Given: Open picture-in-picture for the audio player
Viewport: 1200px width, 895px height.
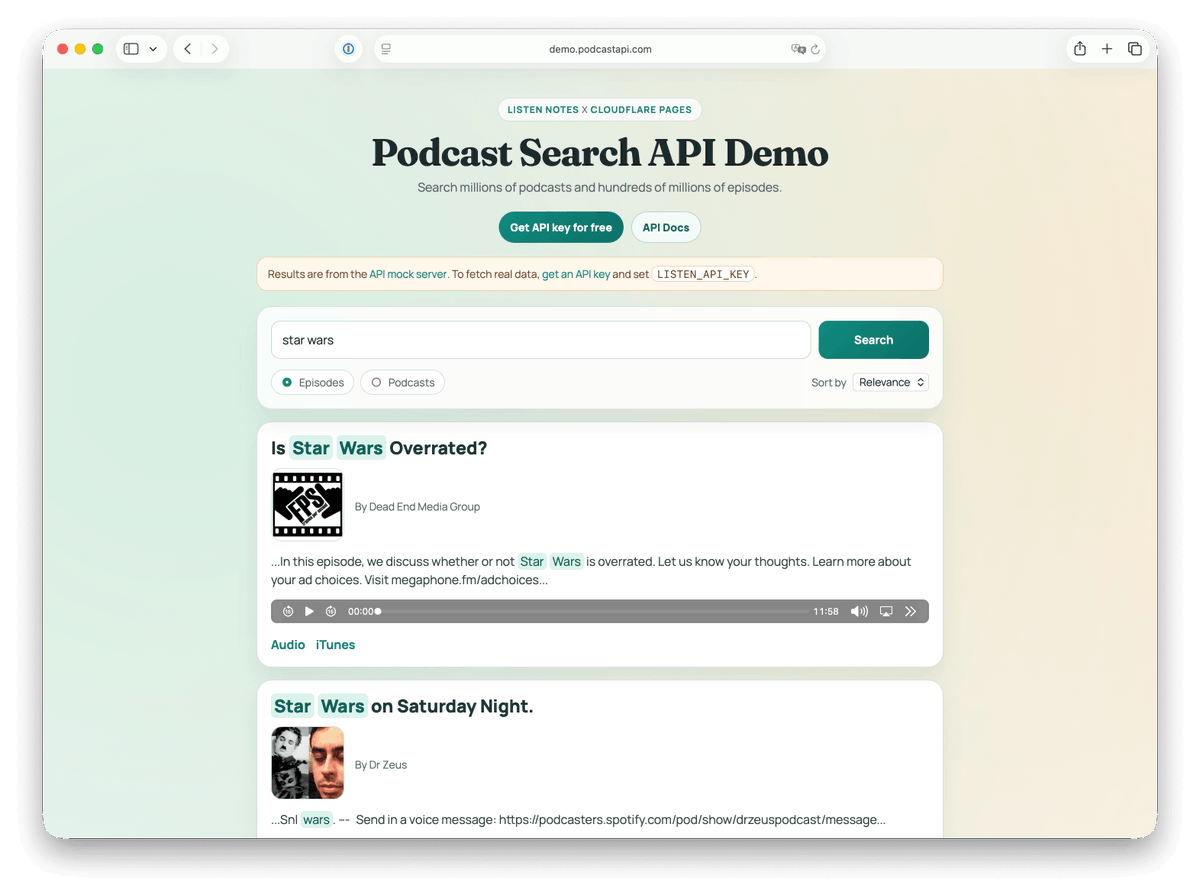Looking at the screenshot, I should 885,611.
